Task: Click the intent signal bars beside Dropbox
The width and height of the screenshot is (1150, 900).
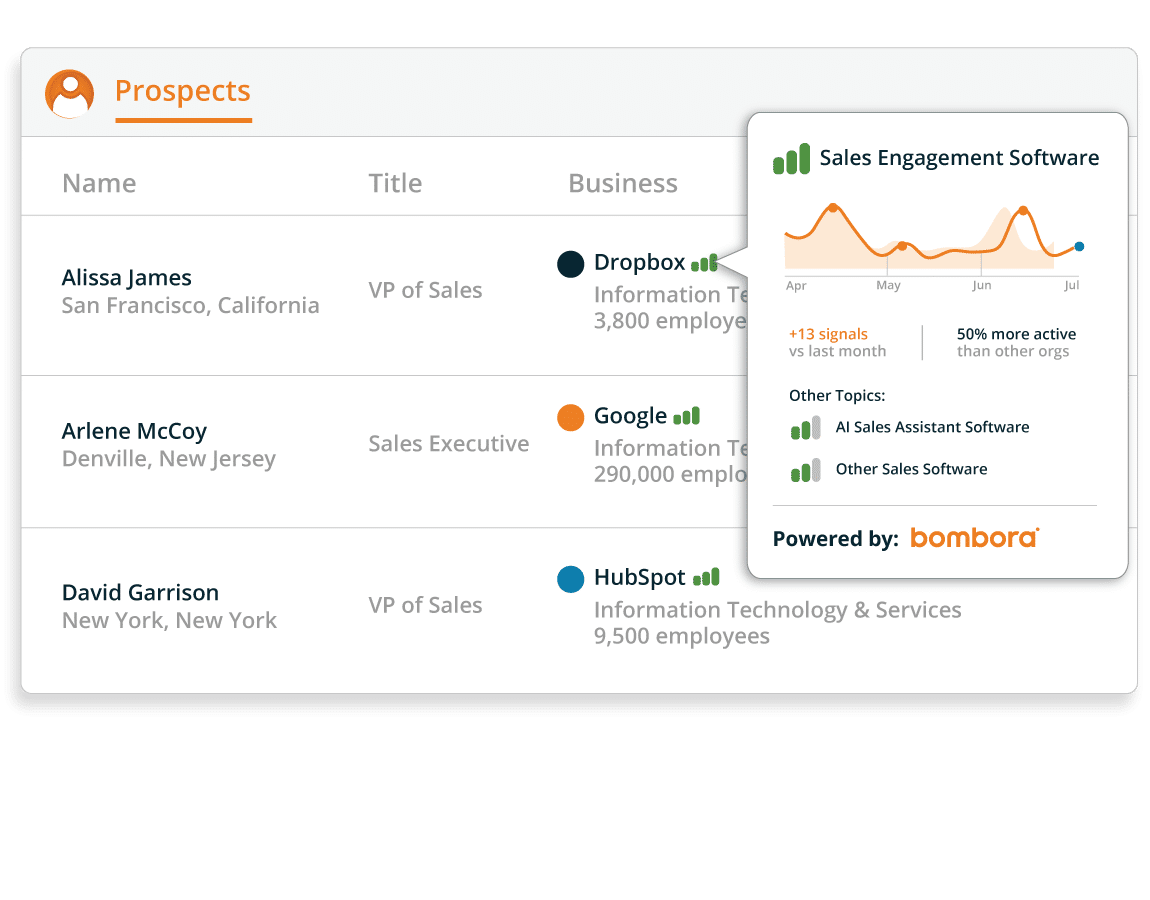Action: tap(704, 263)
